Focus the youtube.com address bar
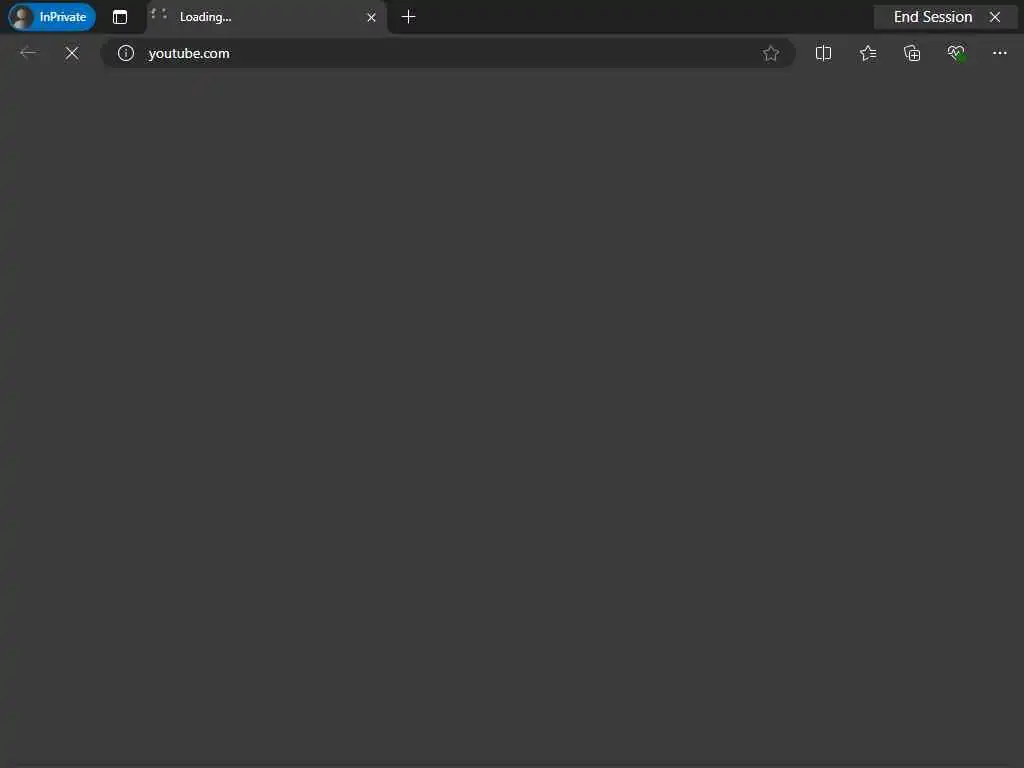 coord(448,53)
